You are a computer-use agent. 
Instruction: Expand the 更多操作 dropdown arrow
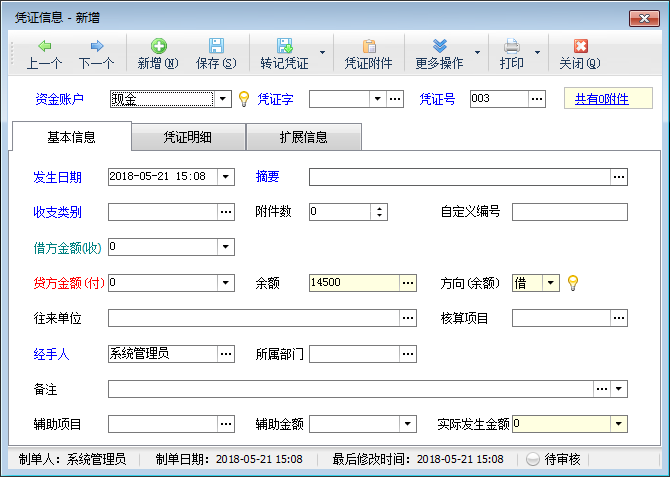click(477, 52)
